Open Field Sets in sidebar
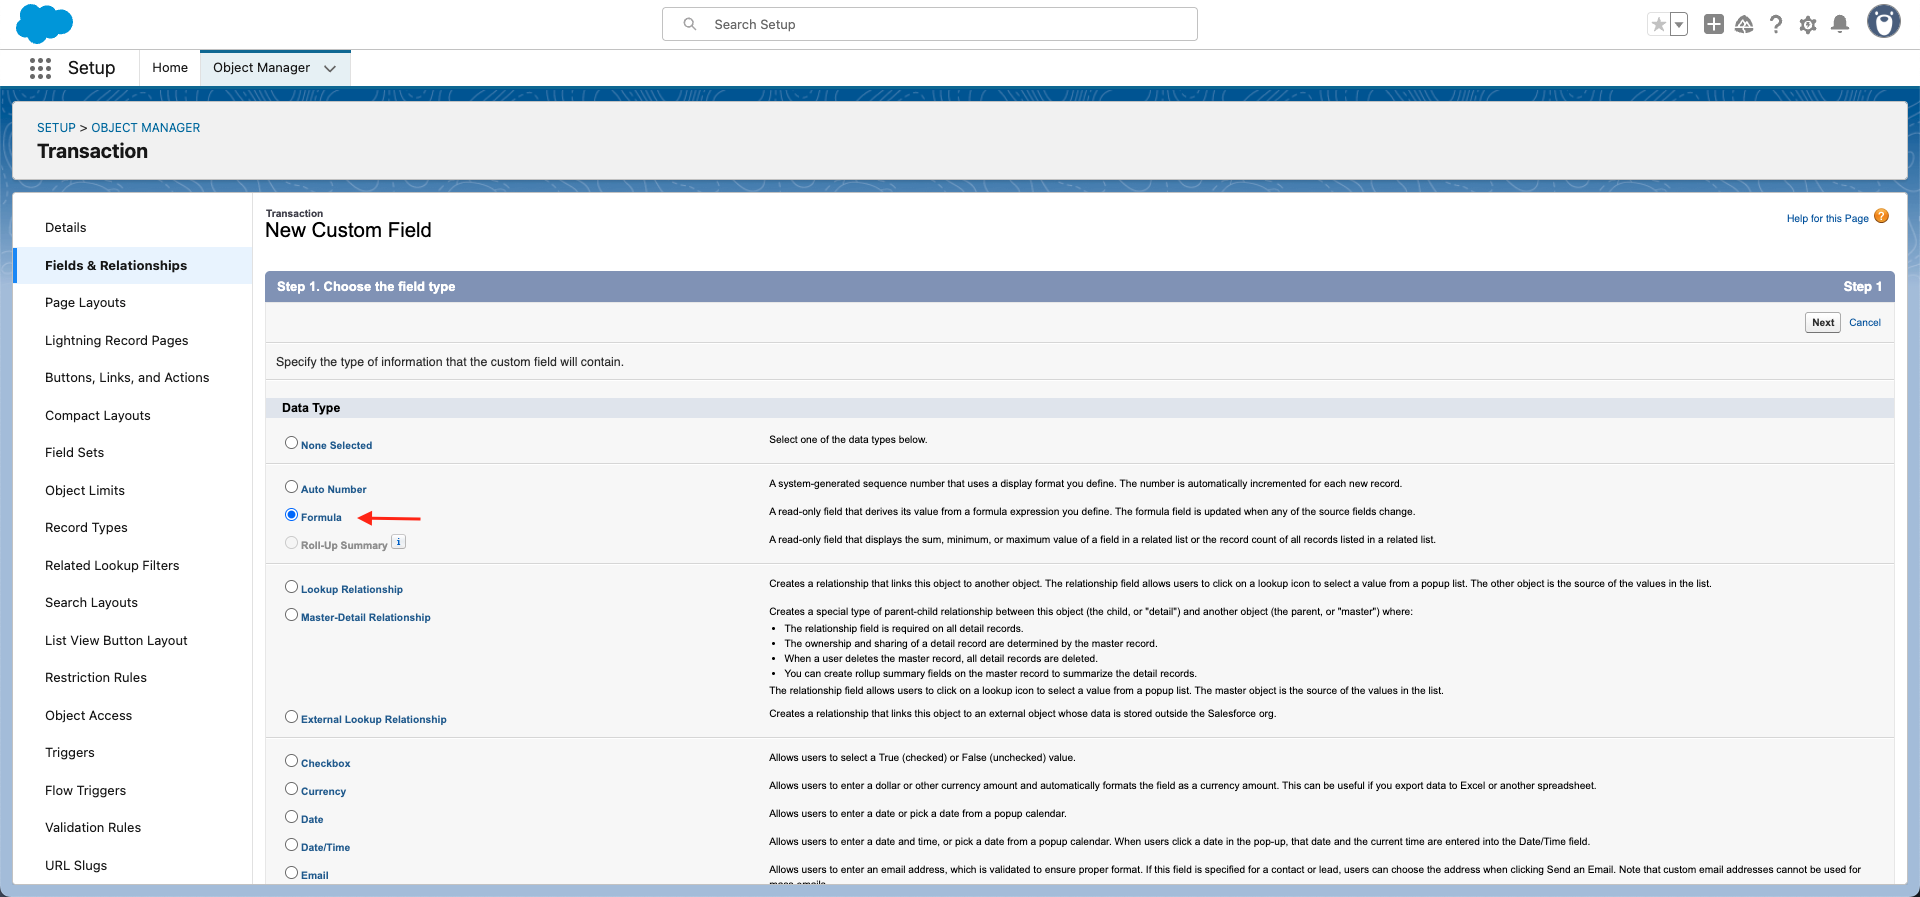The height and width of the screenshot is (897, 1920). pyautogui.click(x=74, y=453)
